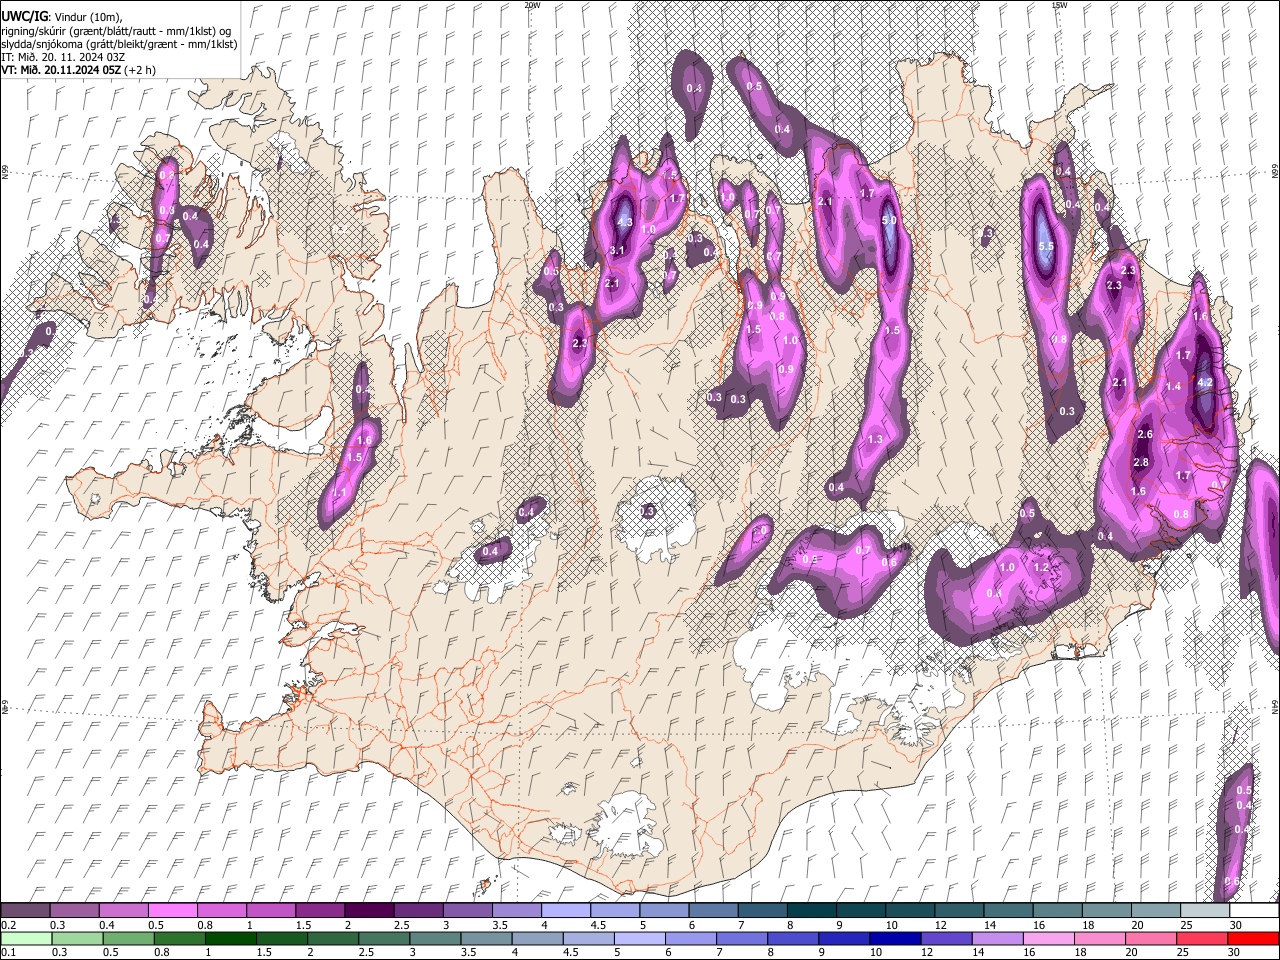Select the darkest purple 2–2.5 legend swatch

click(369, 911)
